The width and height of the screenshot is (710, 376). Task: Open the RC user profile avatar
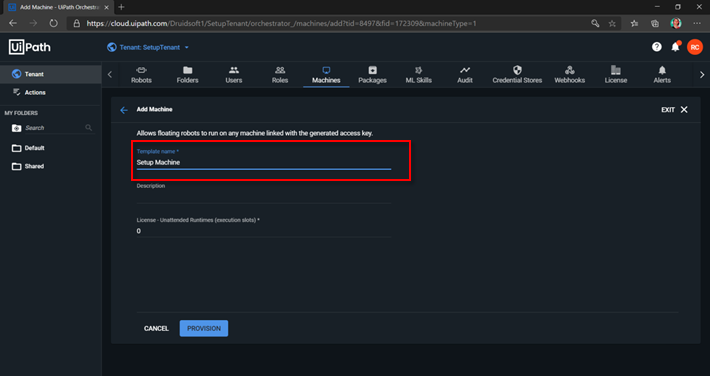point(695,47)
